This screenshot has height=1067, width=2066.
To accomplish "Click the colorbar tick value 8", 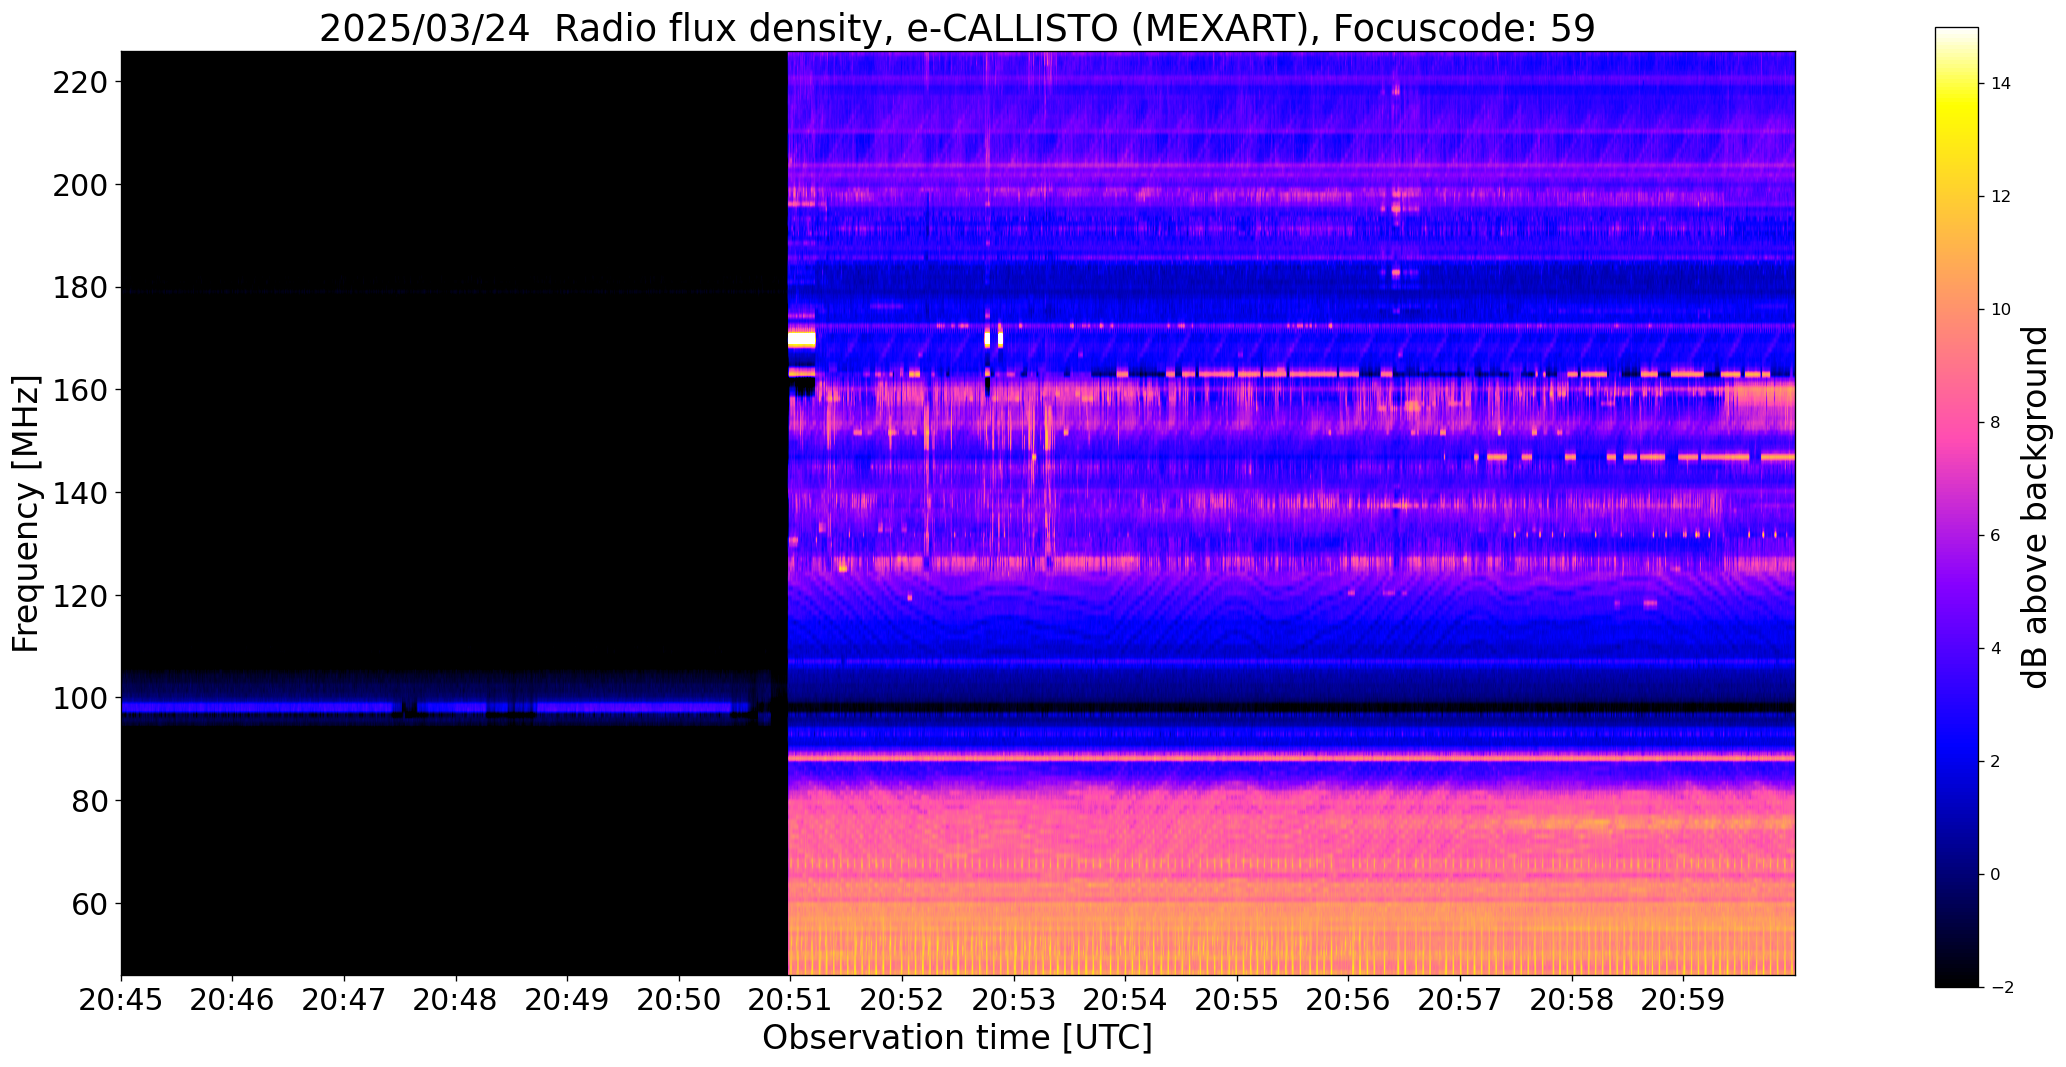I will (1995, 423).
